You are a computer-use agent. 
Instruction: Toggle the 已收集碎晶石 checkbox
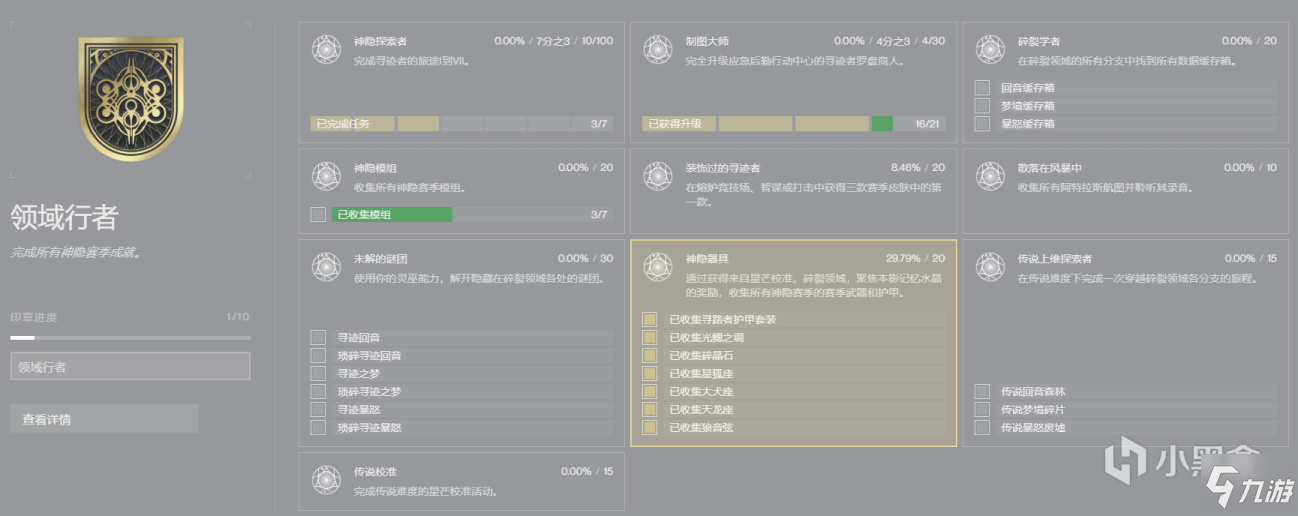coord(650,356)
